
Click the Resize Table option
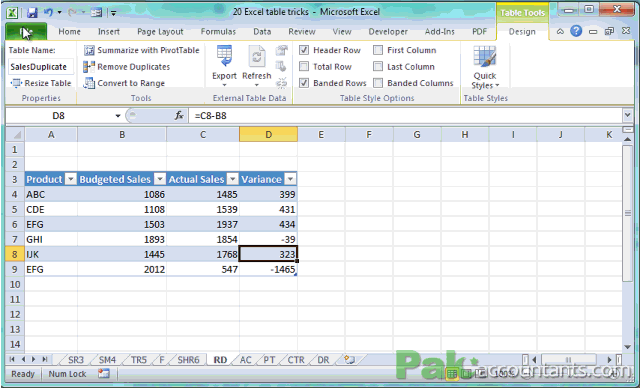coord(40,83)
